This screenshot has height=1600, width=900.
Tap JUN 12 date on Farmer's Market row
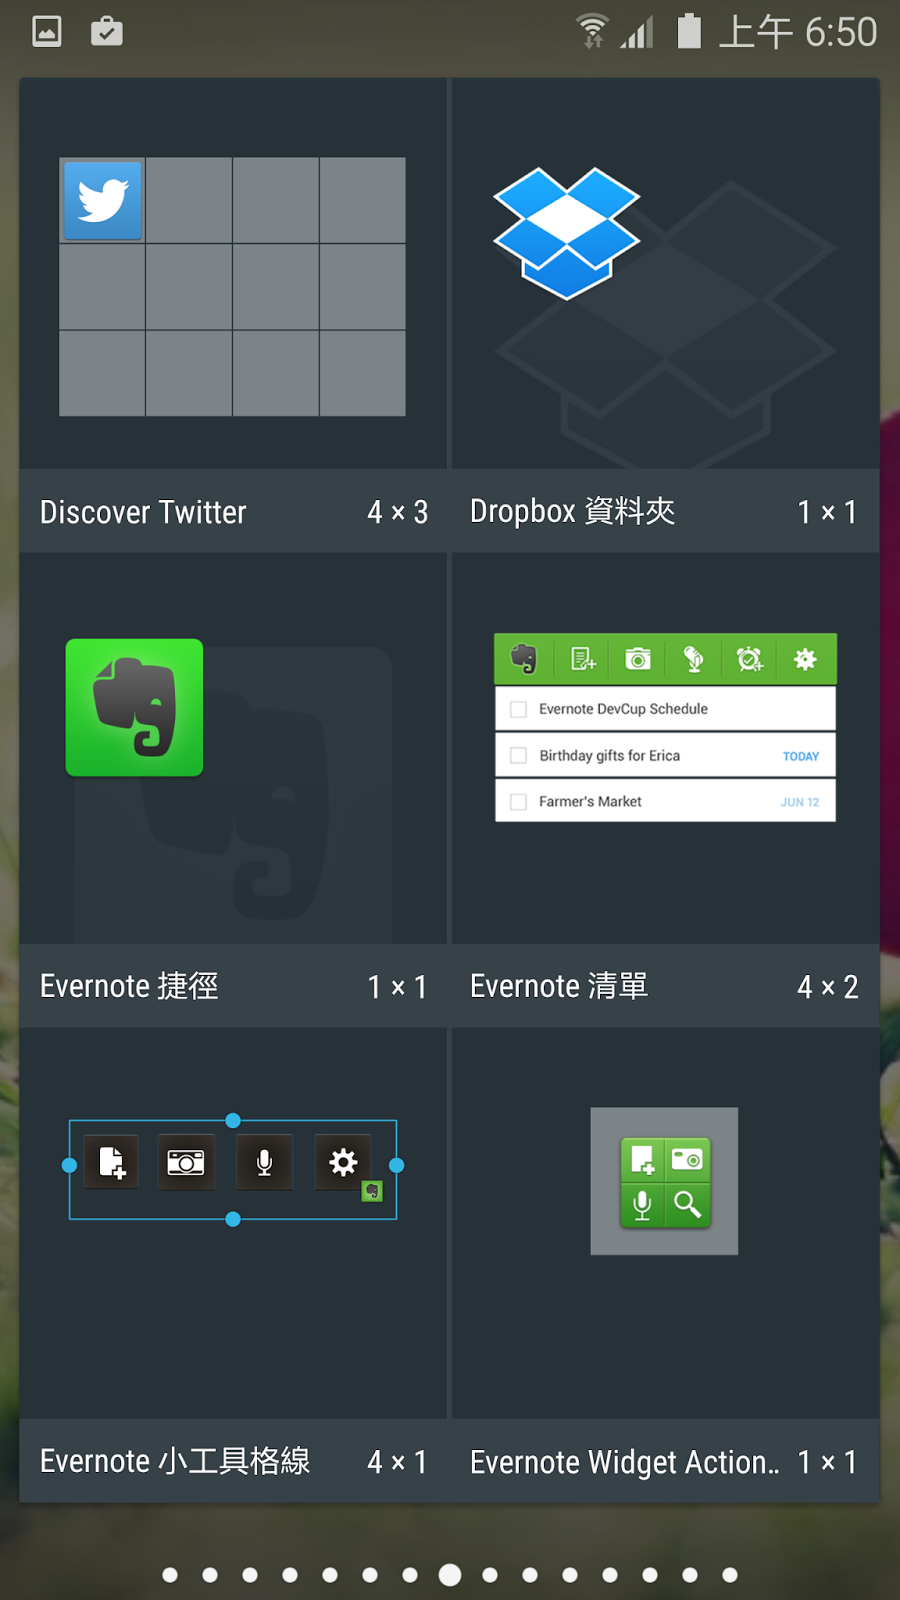click(800, 802)
